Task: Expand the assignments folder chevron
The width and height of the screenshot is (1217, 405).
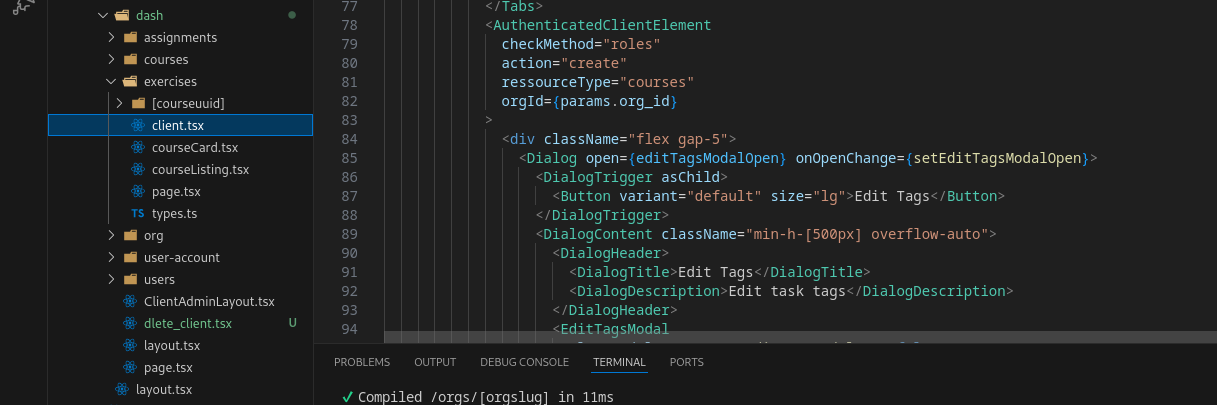Action: [x=112, y=38]
